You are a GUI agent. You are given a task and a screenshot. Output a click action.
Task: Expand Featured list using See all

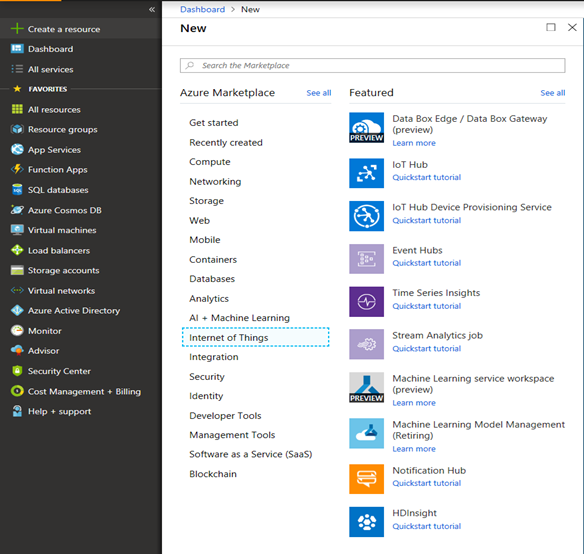pos(553,93)
